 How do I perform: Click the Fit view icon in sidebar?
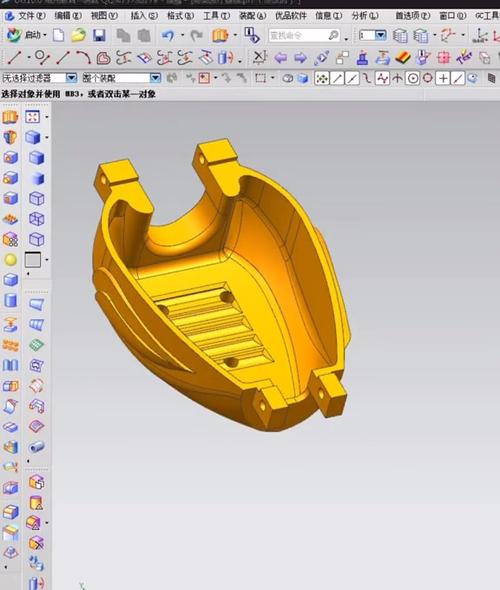pyautogui.click(x=33, y=117)
